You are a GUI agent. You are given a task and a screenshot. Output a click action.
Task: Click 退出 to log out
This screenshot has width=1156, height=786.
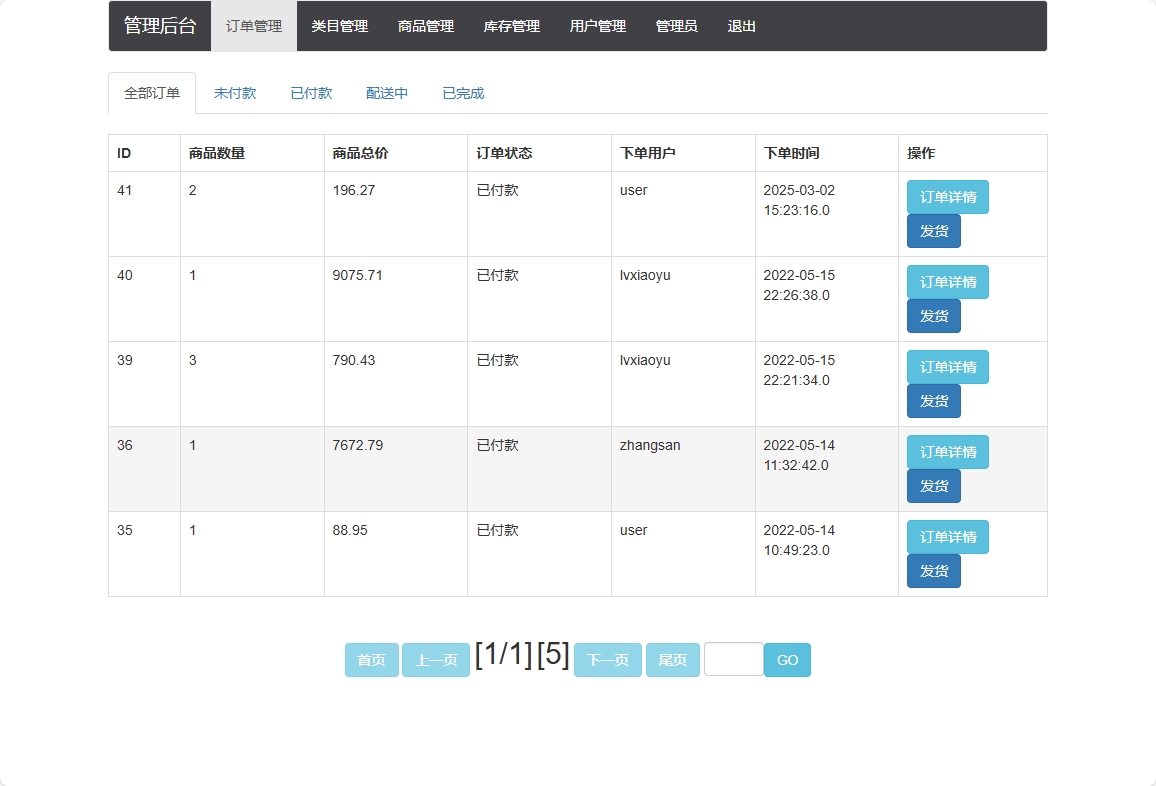742,26
